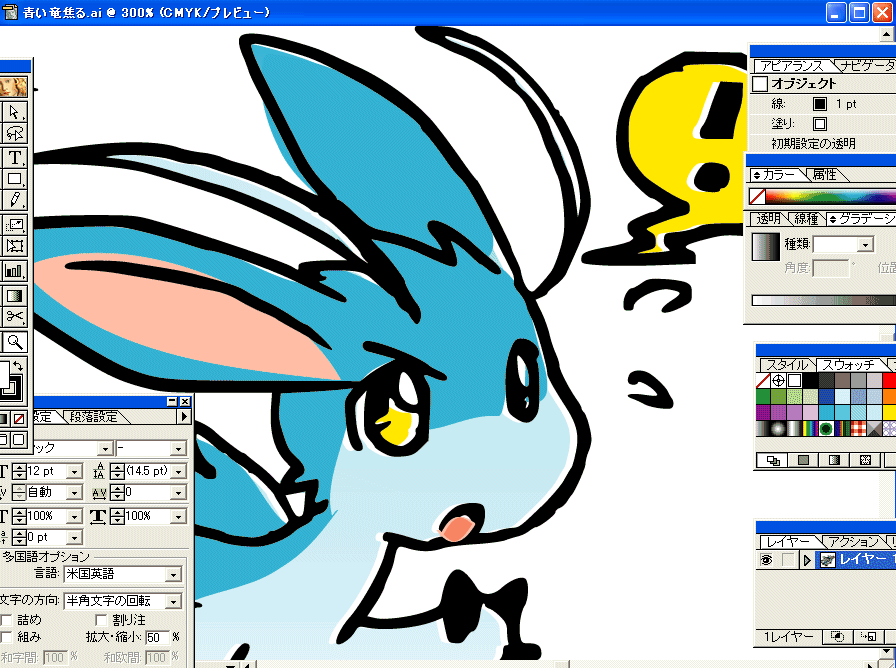Viewport: 896px width, 668px height.
Task: Select the Rectangle tool
Action: point(14,179)
